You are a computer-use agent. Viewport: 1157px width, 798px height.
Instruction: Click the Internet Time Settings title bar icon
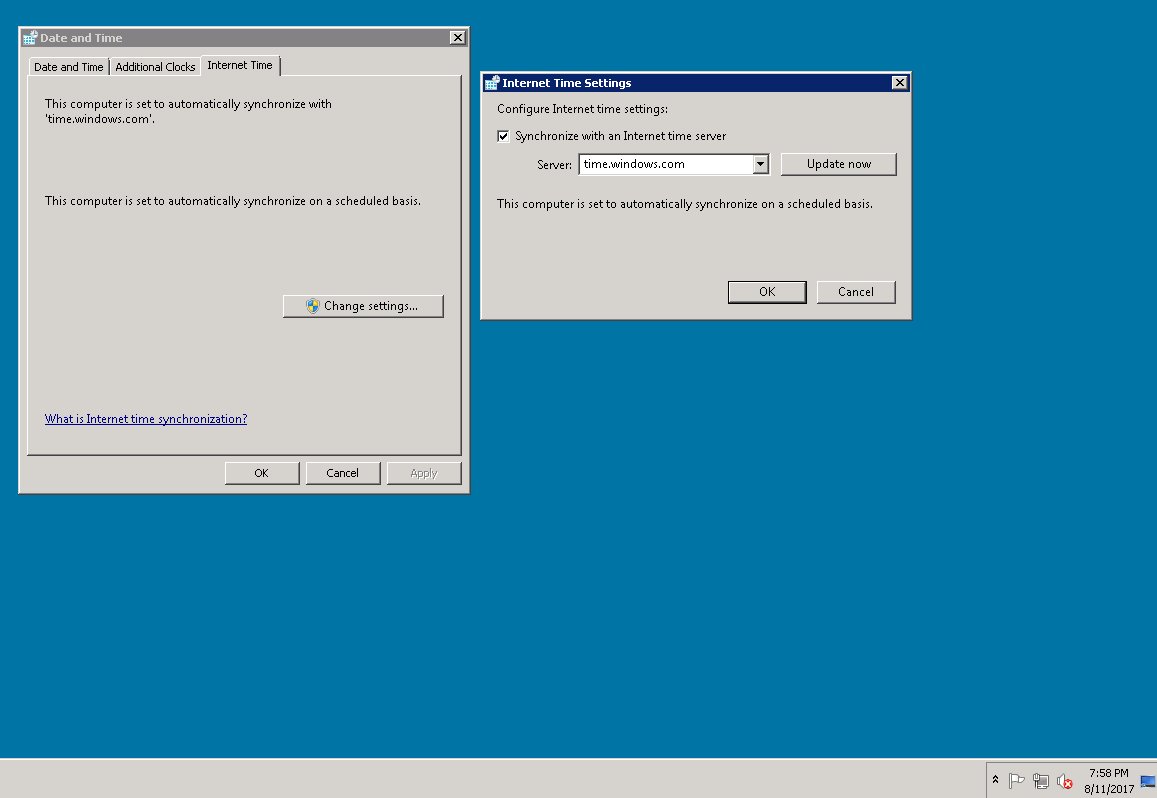tap(492, 83)
